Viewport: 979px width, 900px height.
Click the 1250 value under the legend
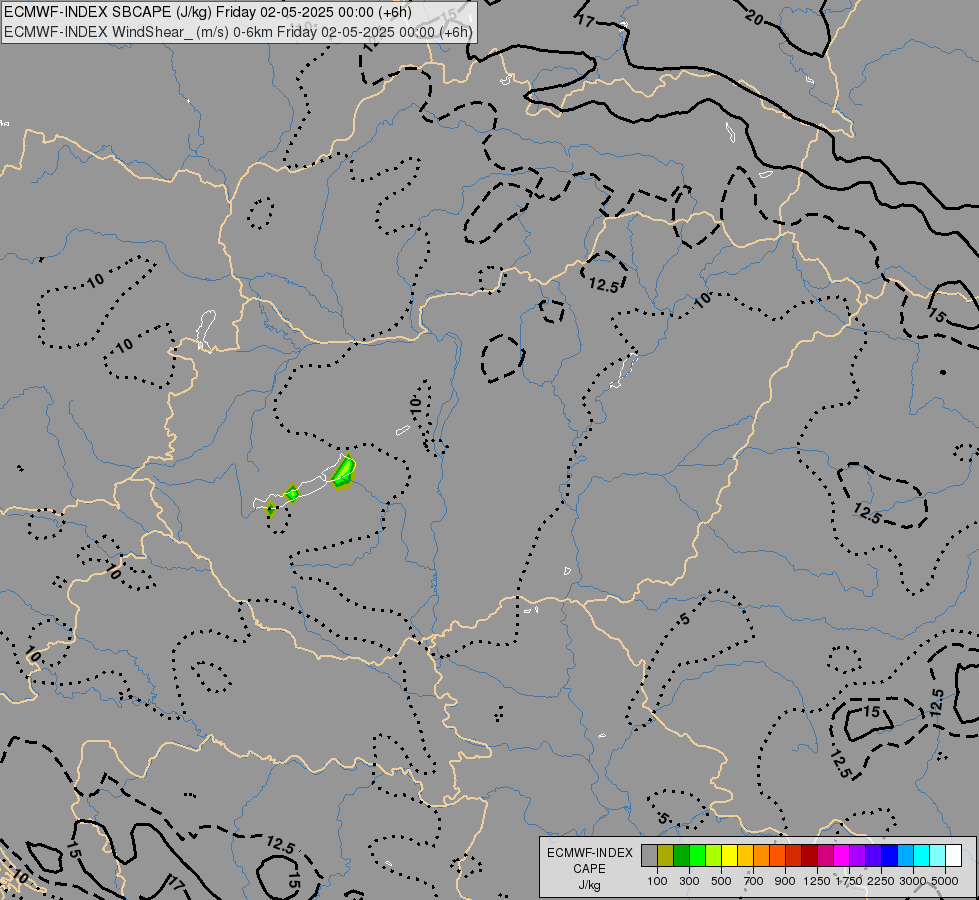[x=817, y=881]
